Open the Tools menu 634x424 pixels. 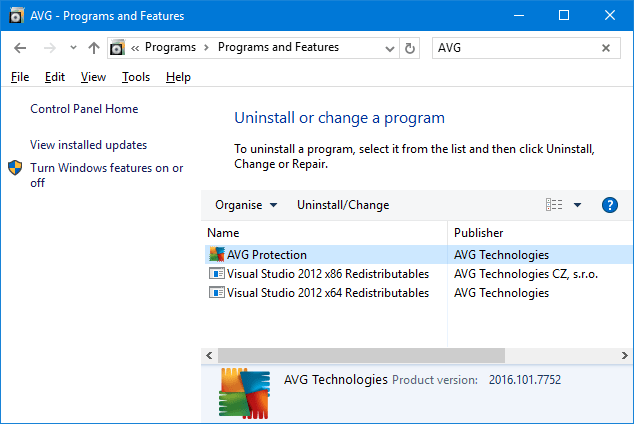click(136, 77)
